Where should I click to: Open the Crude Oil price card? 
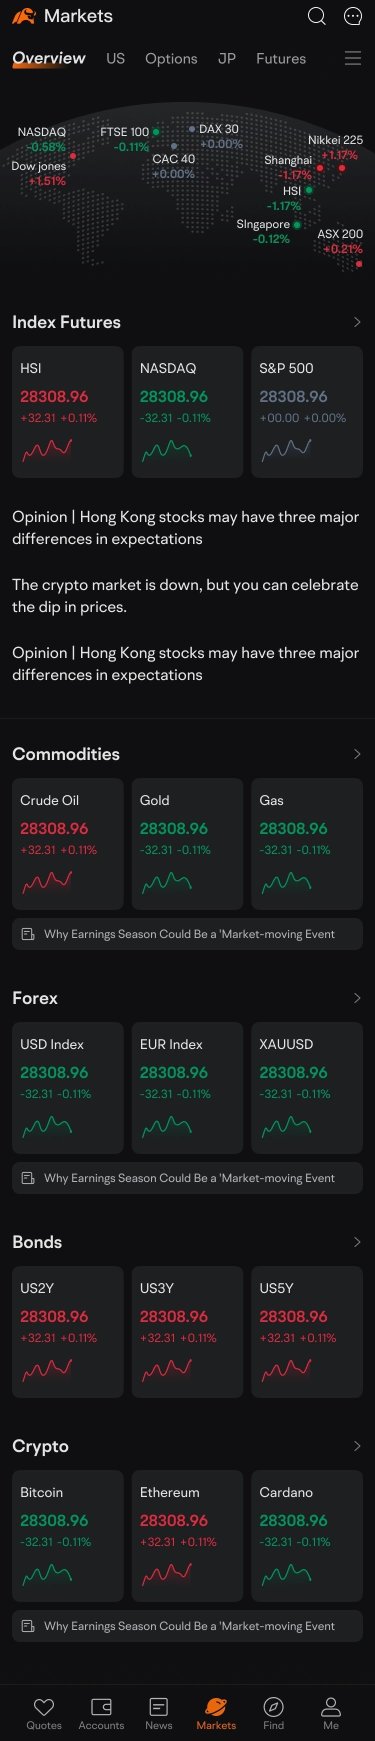[68, 844]
